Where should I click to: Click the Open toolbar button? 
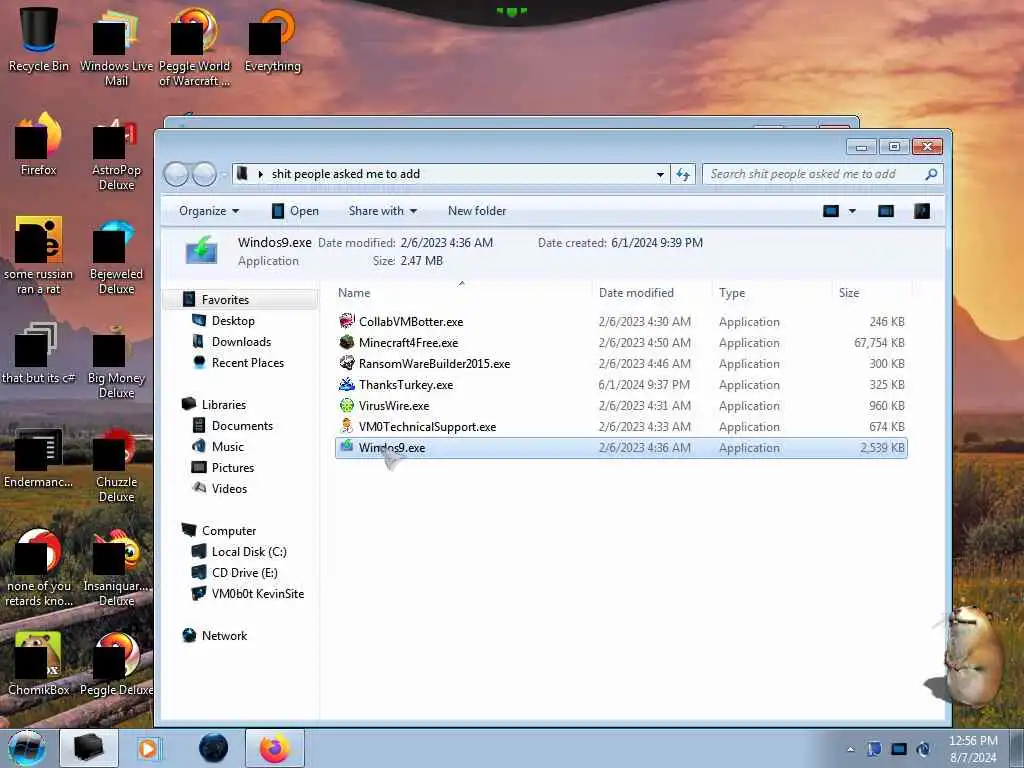coord(295,211)
